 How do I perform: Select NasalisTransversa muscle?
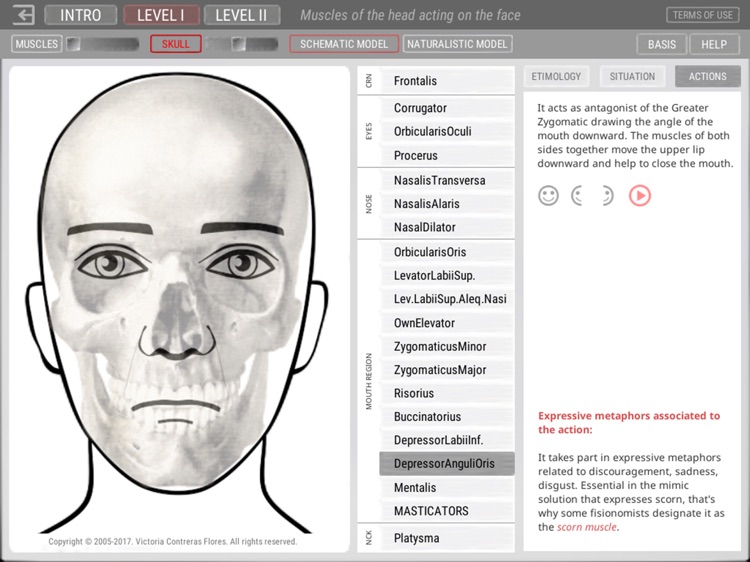(x=447, y=180)
